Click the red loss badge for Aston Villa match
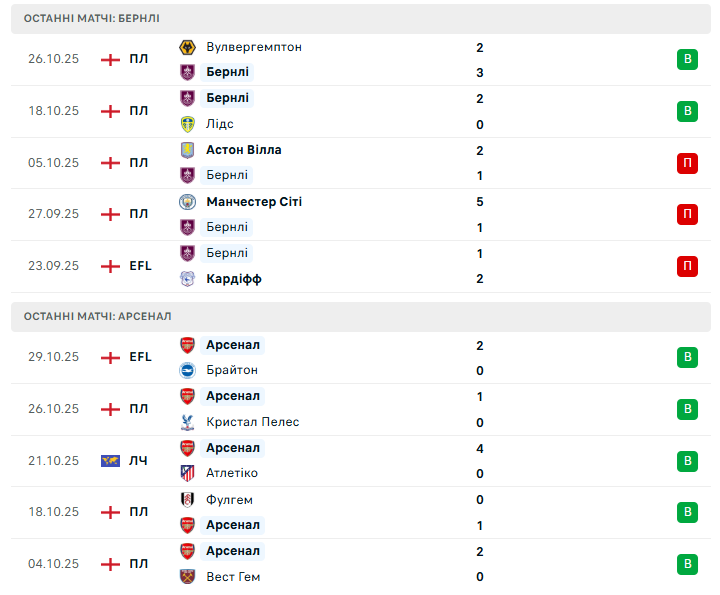This screenshot has height=595, width=720. point(687,162)
